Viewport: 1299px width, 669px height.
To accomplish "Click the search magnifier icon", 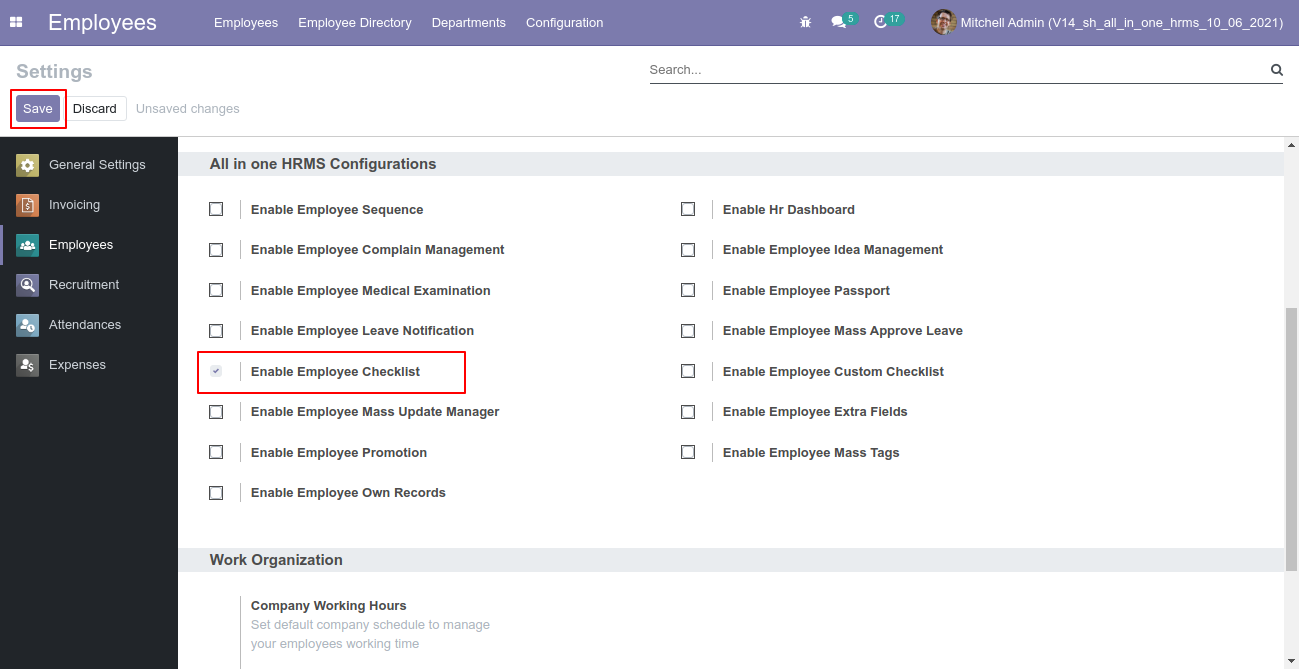I will point(1276,70).
